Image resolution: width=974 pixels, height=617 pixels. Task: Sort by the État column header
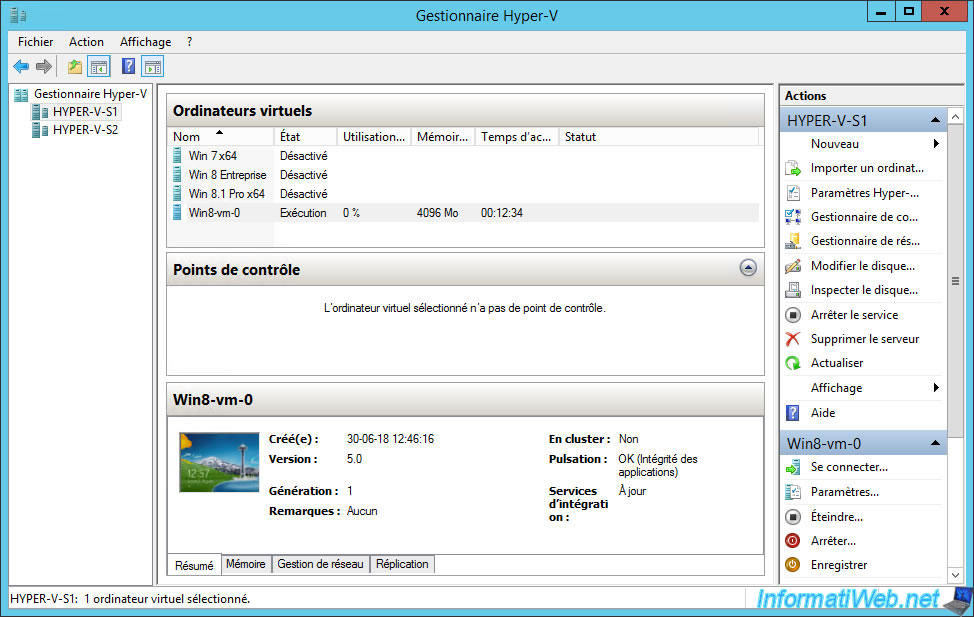pos(305,137)
